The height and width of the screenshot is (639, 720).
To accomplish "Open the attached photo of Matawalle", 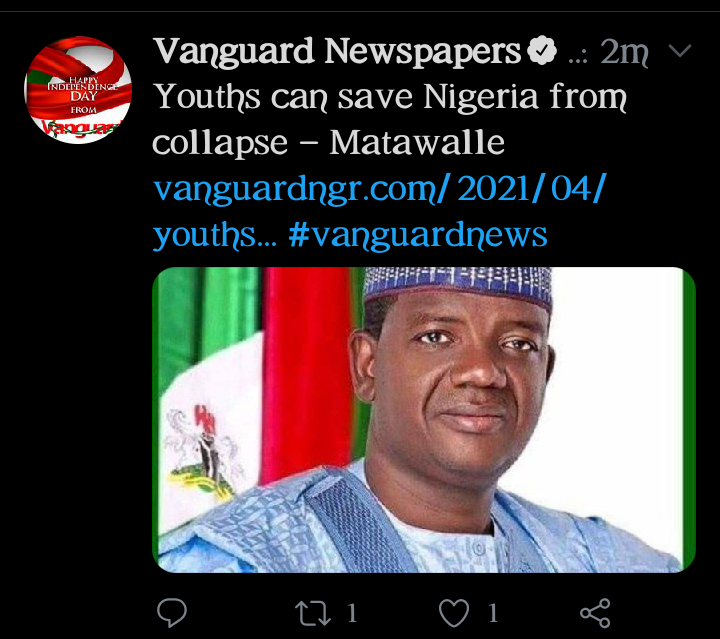I will click(x=424, y=420).
